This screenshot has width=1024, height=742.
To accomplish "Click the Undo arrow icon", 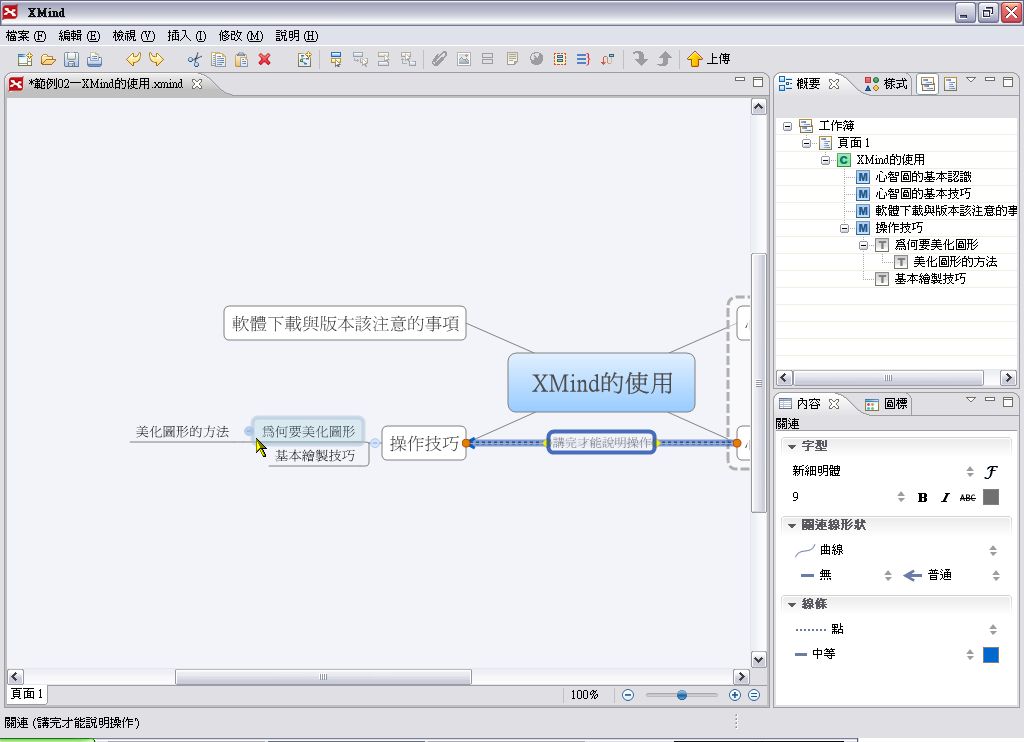I will 133,59.
